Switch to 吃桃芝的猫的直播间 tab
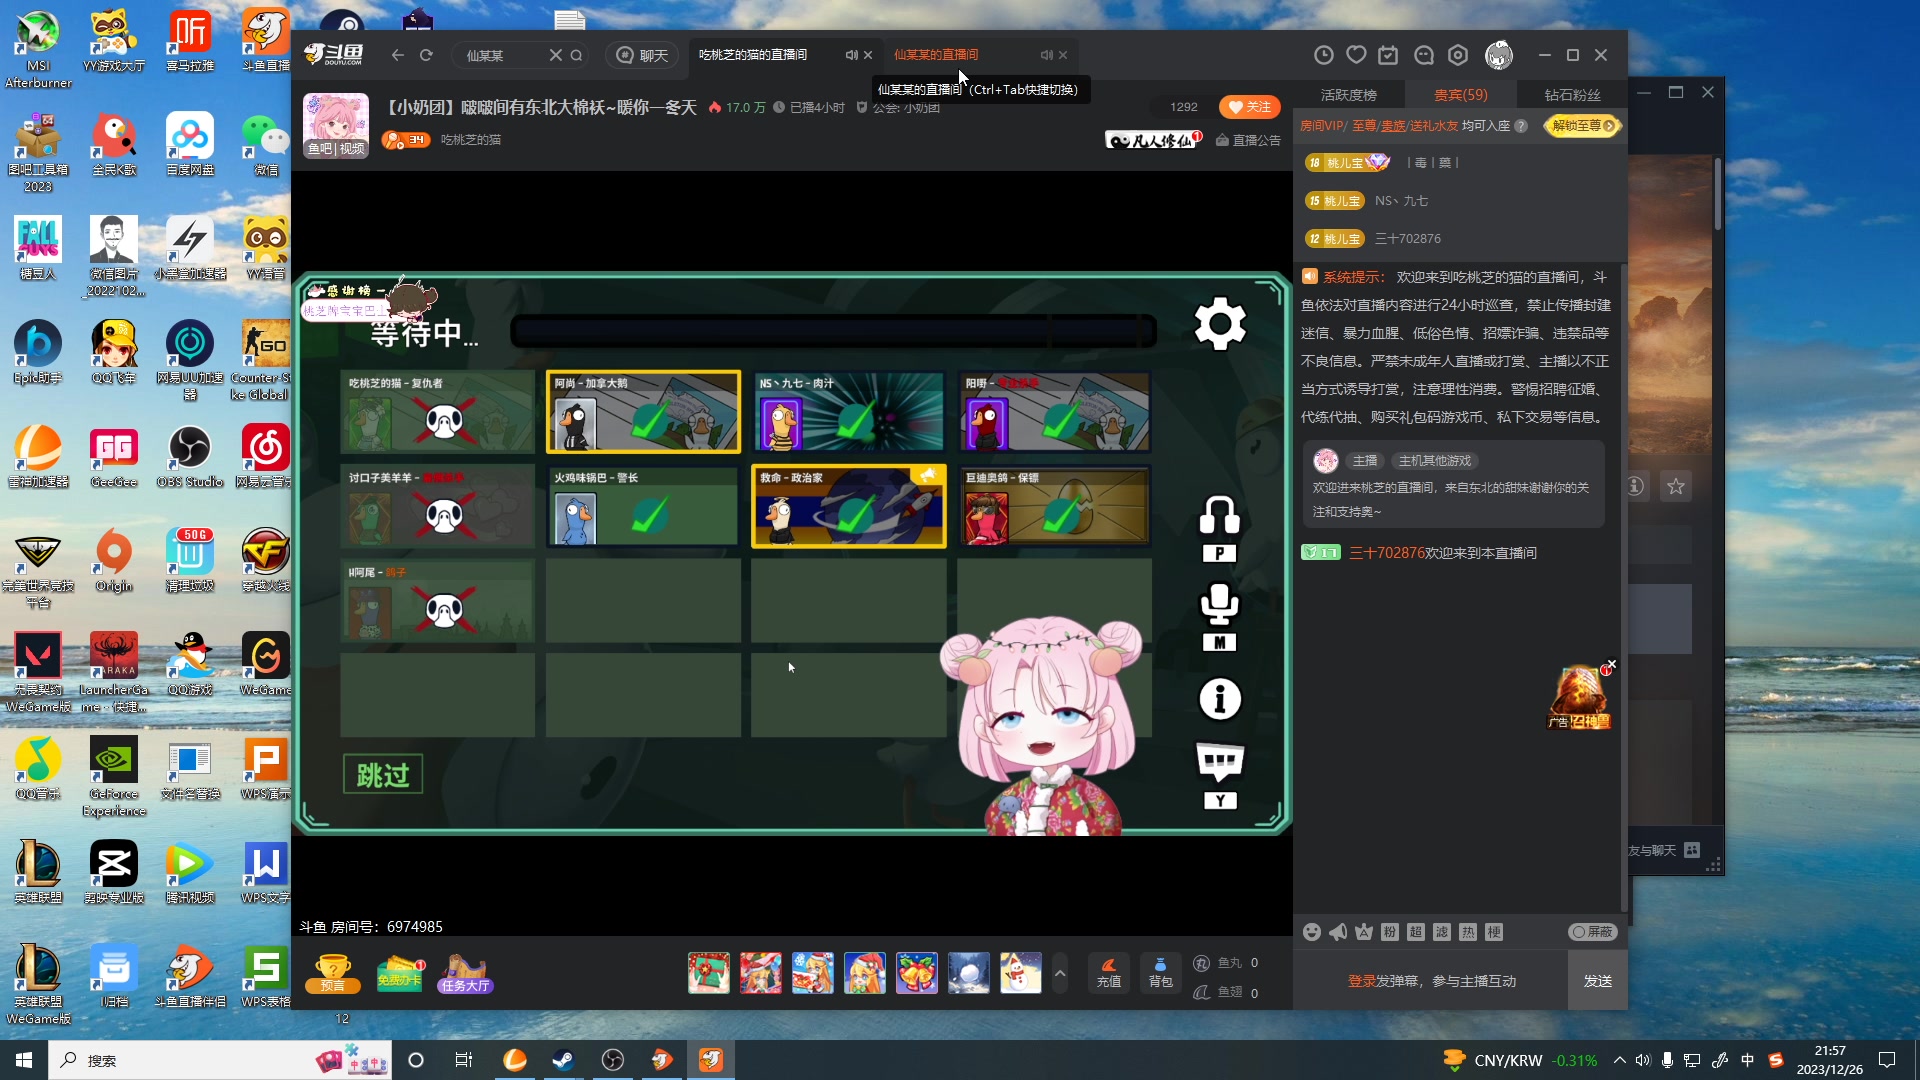Viewport: 1920px width, 1080px height. [753, 55]
